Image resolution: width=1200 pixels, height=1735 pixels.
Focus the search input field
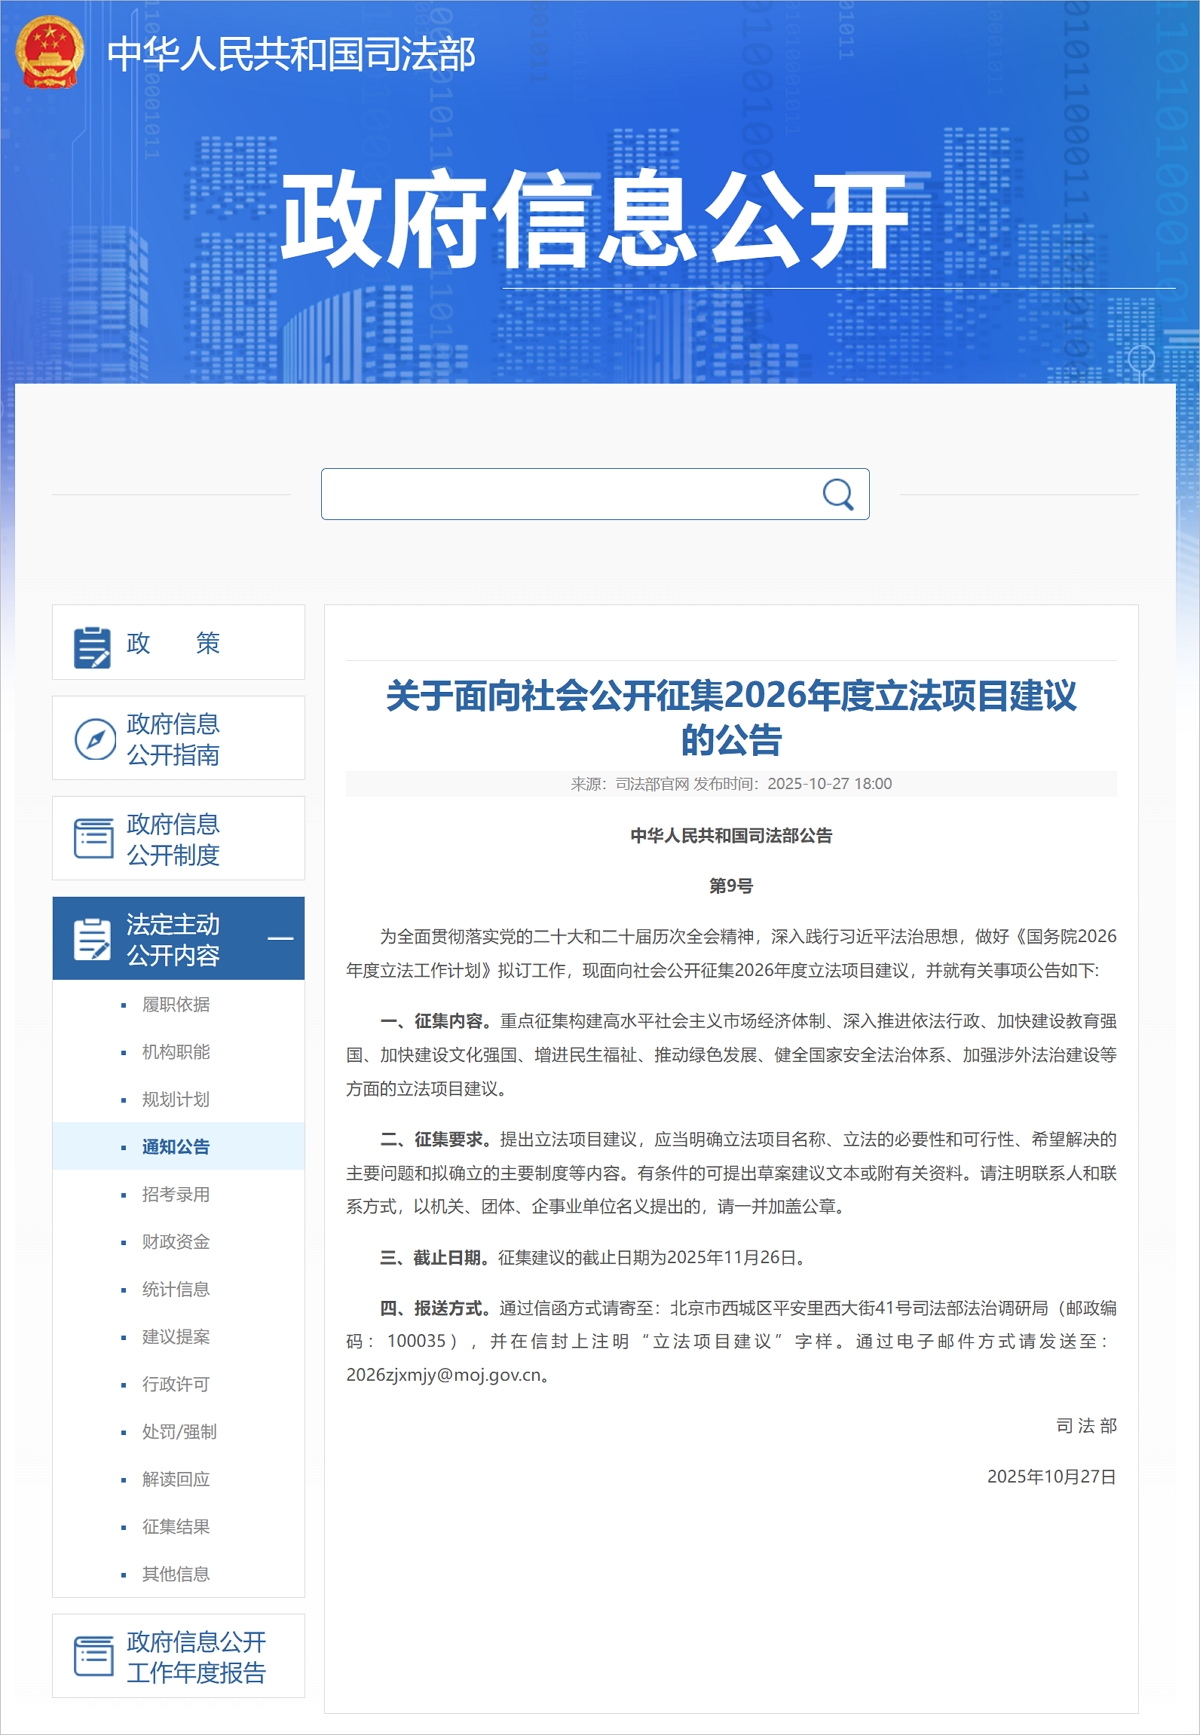tap(570, 494)
